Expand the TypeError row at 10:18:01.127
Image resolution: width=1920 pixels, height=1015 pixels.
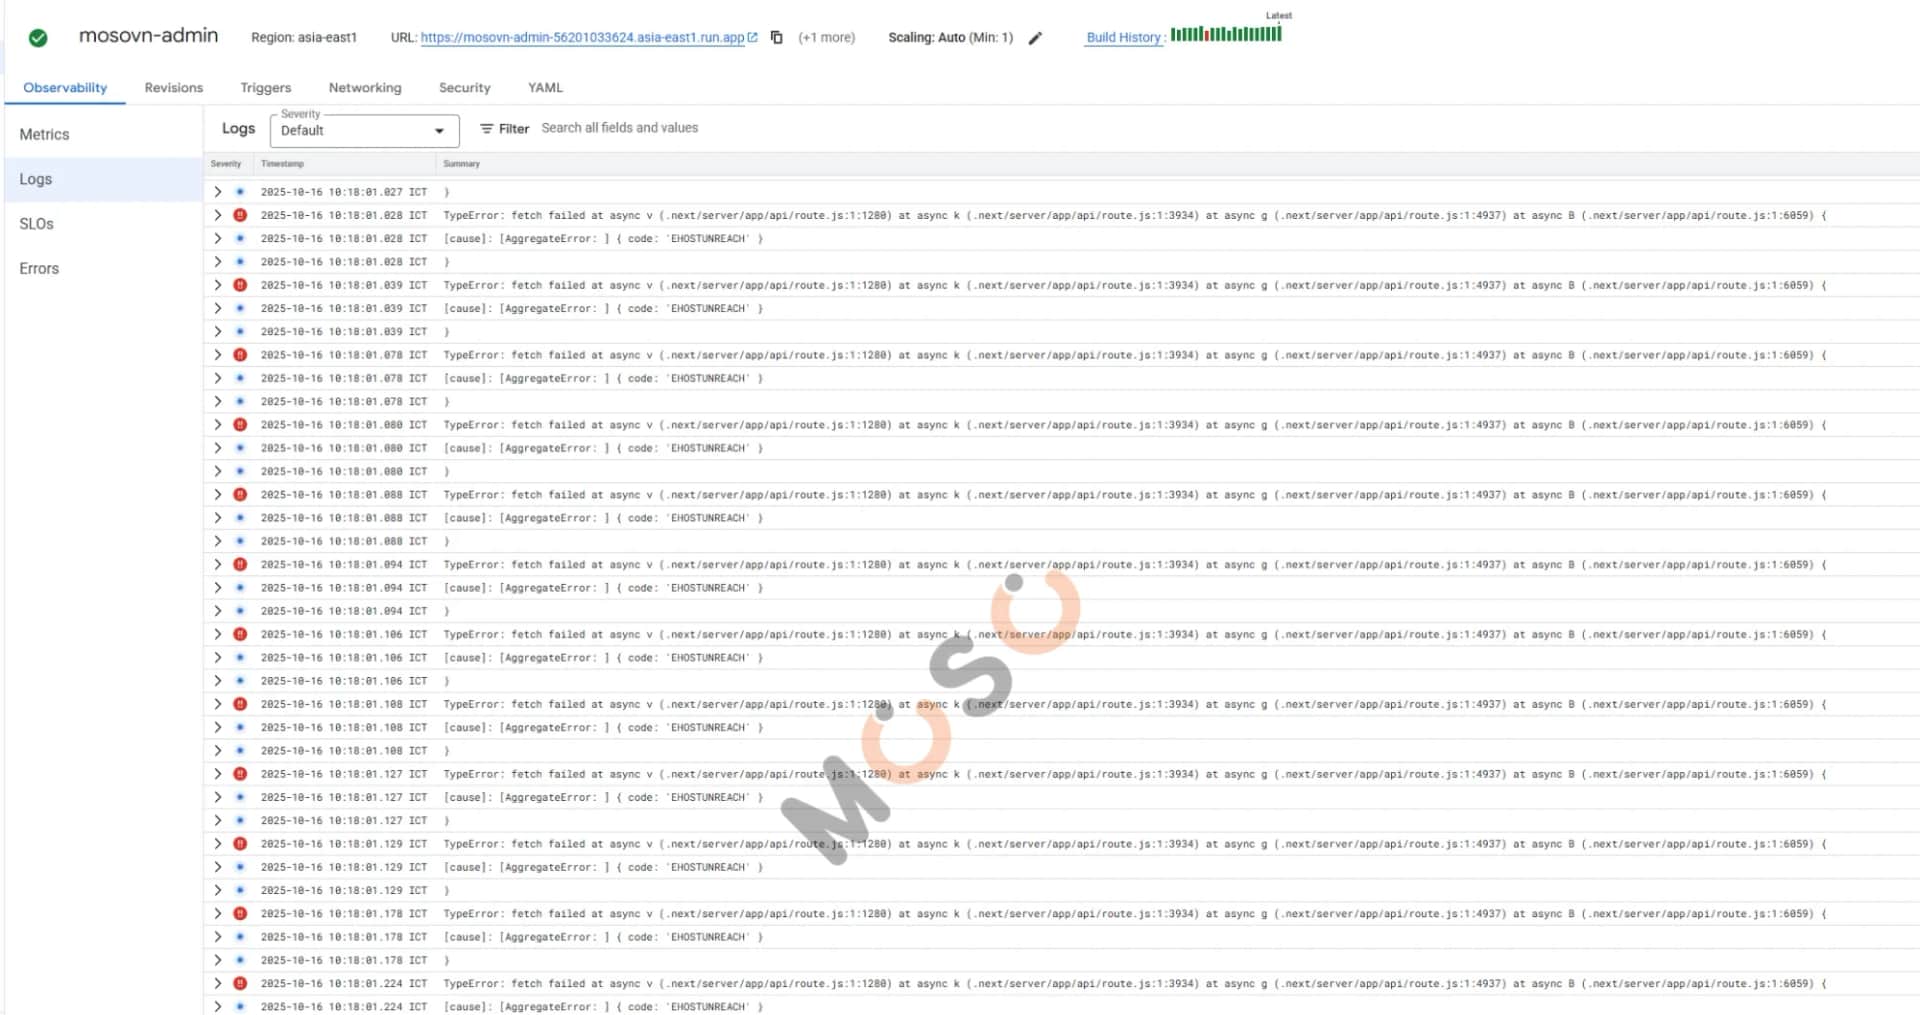tap(217, 774)
